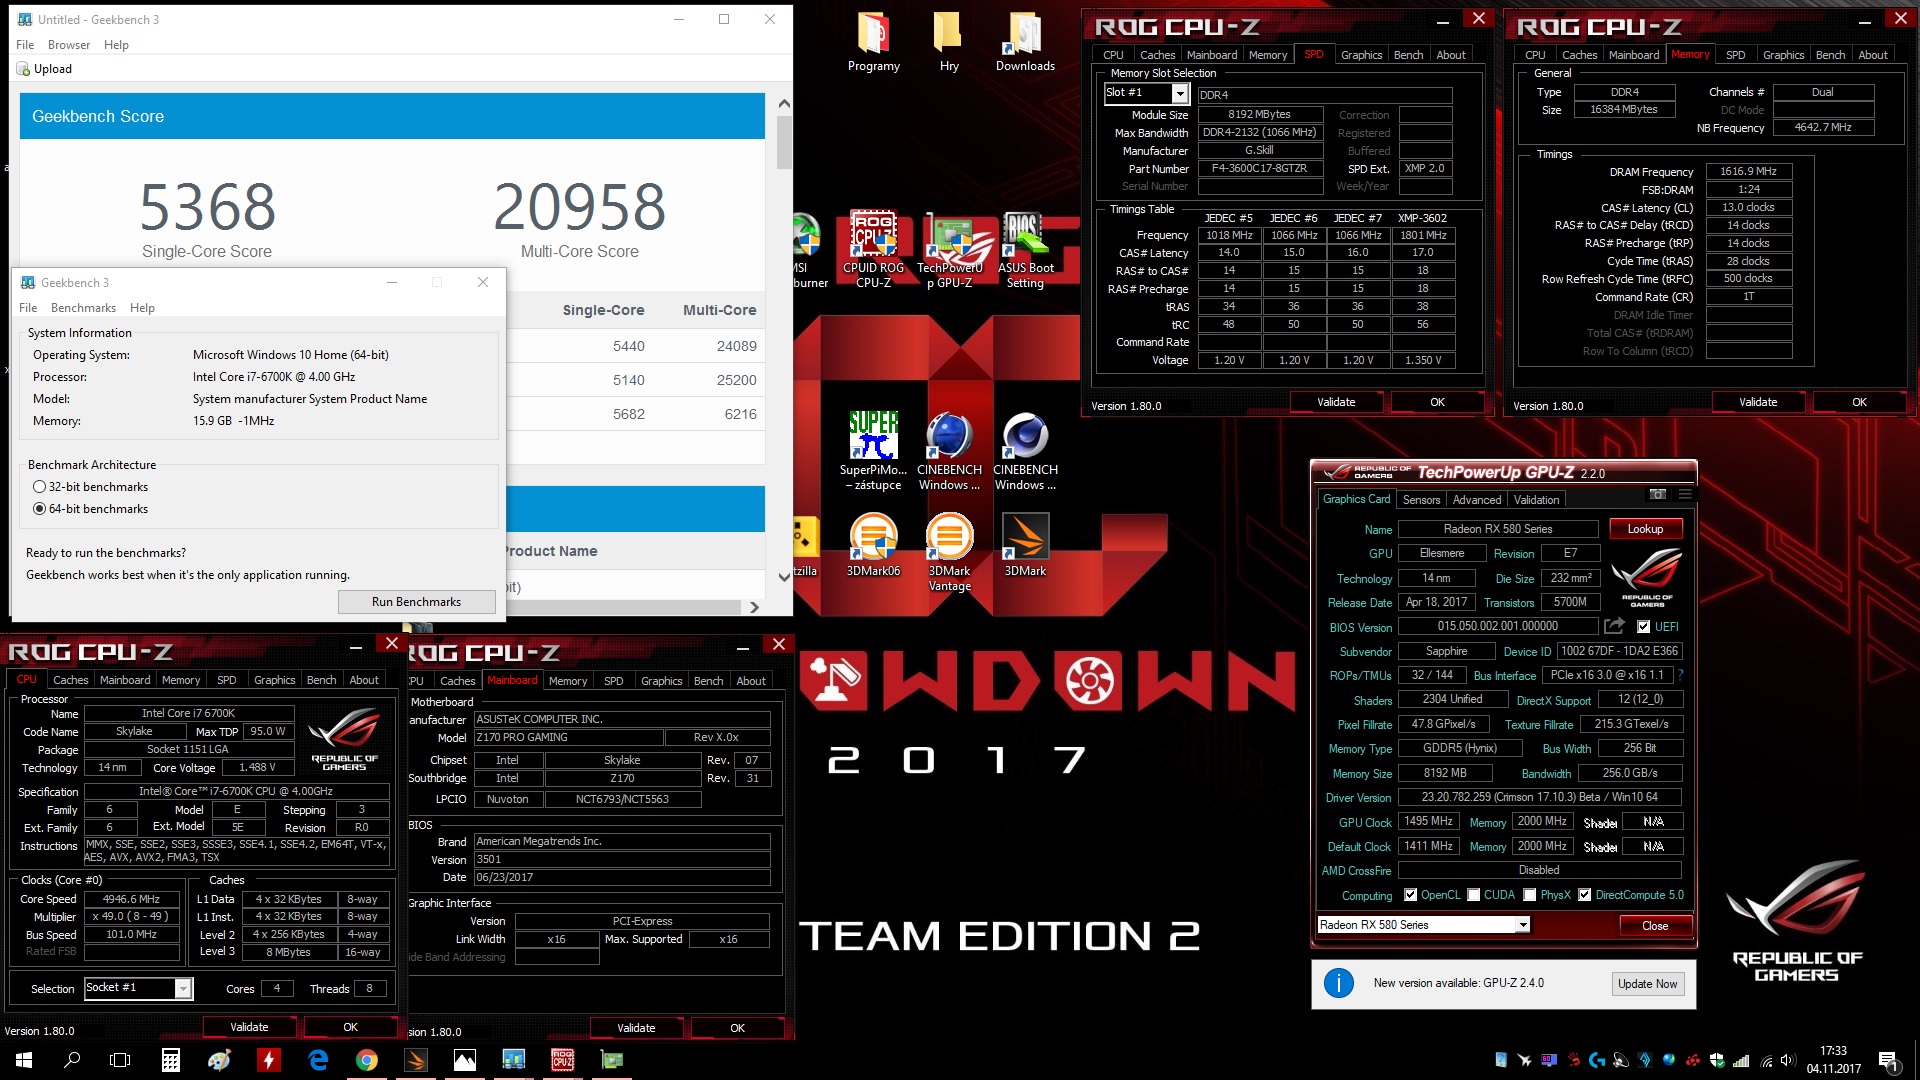The image size is (1920, 1080).
Task: Click Geekbench horizontal scrollbar right arrow
Action: coord(754,607)
